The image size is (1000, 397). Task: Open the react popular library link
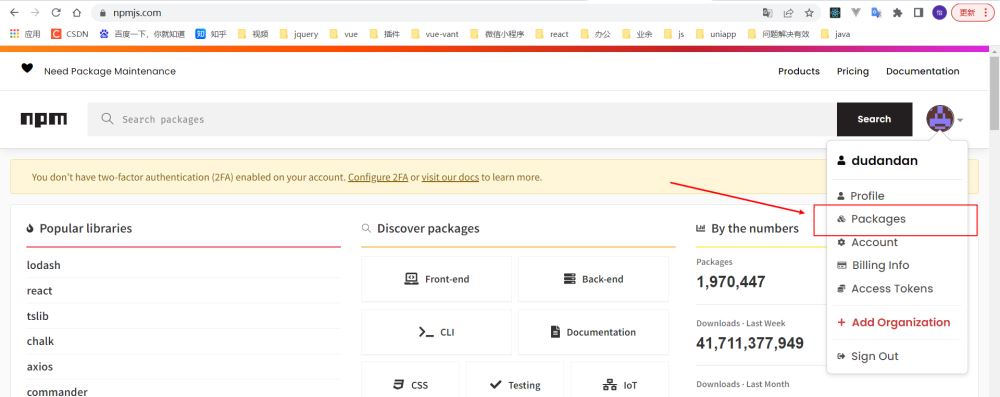click(x=40, y=291)
